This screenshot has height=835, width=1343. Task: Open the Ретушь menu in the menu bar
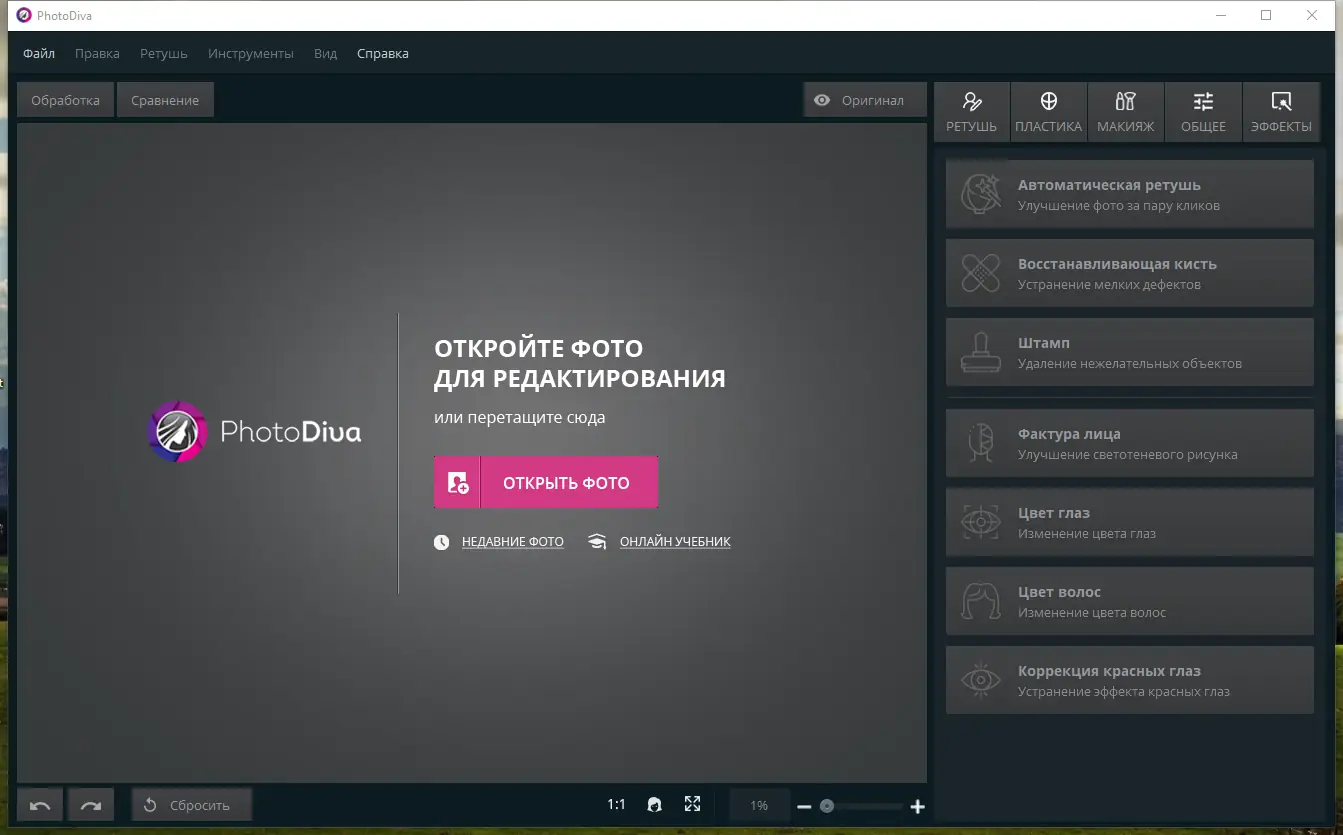point(164,54)
